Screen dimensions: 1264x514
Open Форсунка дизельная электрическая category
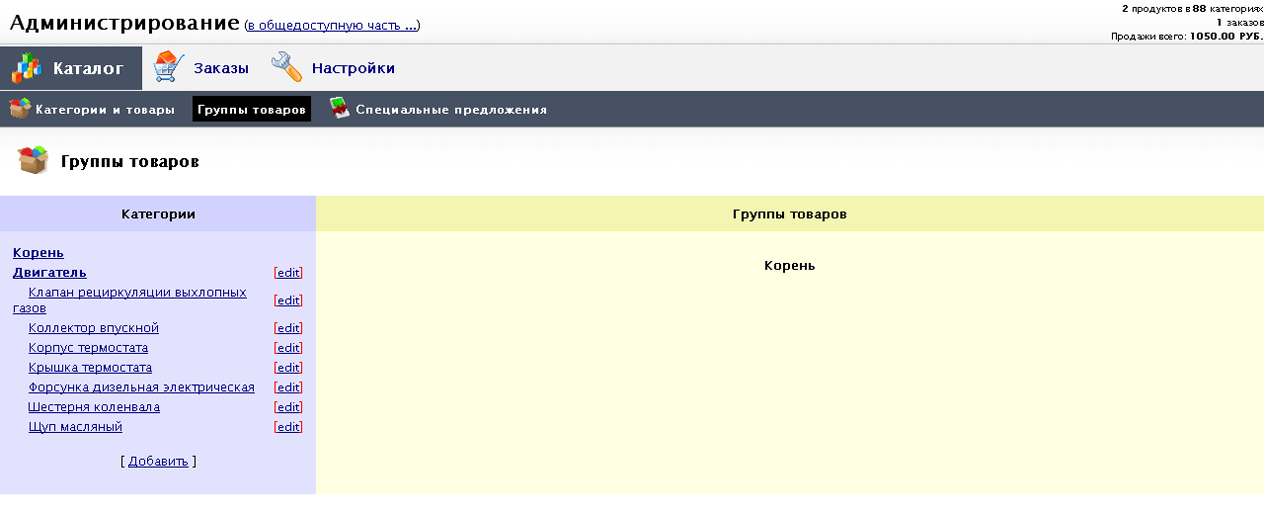tap(141, 387)
